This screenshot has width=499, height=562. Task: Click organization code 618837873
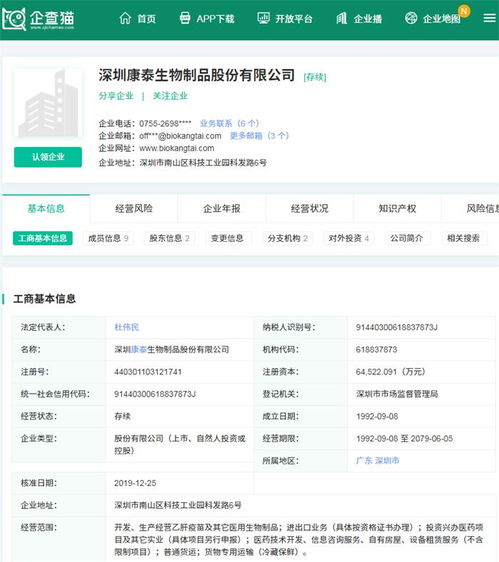point(376,349)
